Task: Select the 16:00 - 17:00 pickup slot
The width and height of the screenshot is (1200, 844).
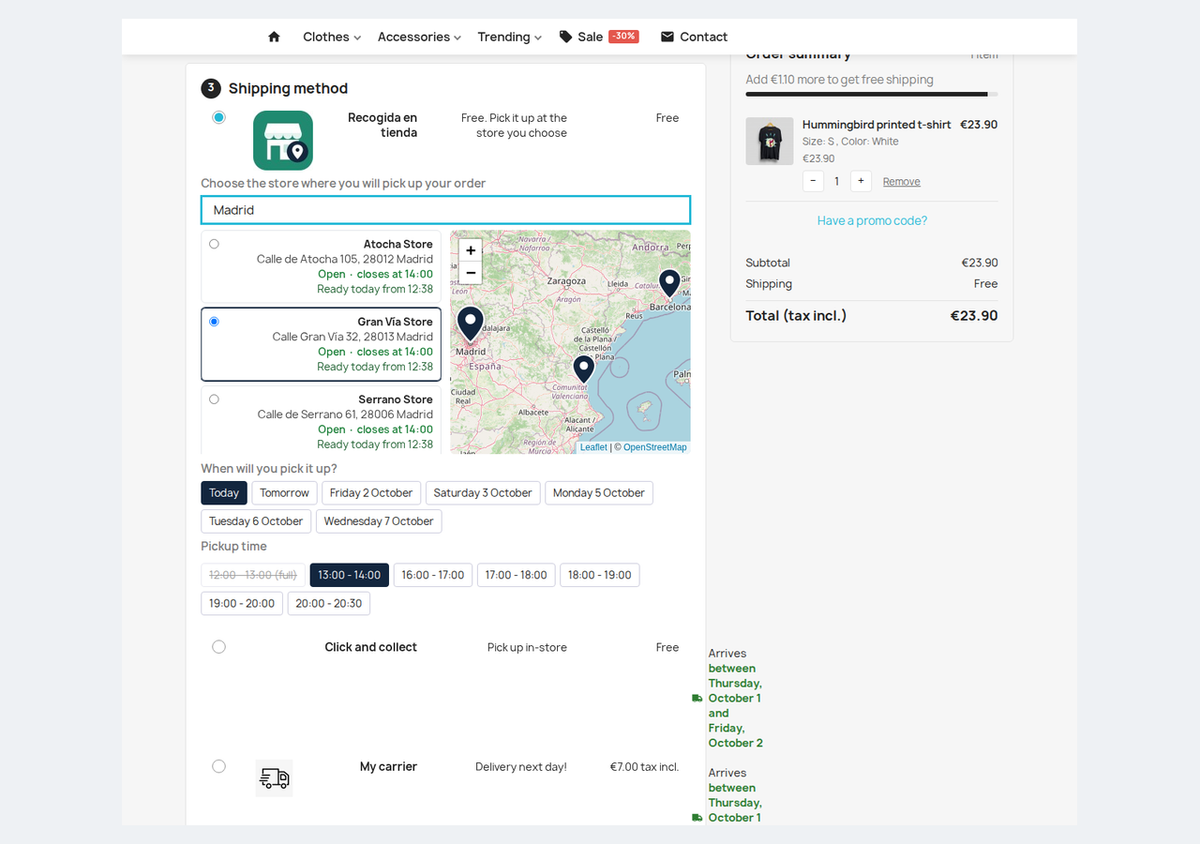Action: point(433,575)
